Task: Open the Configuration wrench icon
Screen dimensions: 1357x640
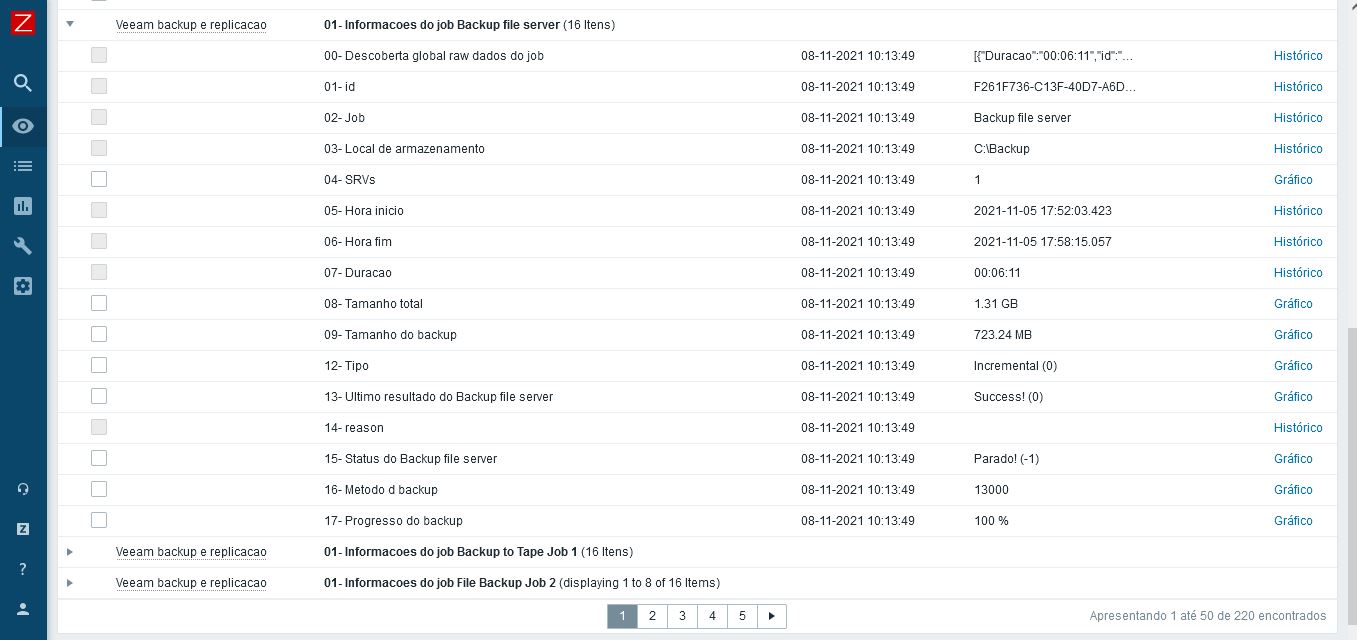Action: [23, 246]
